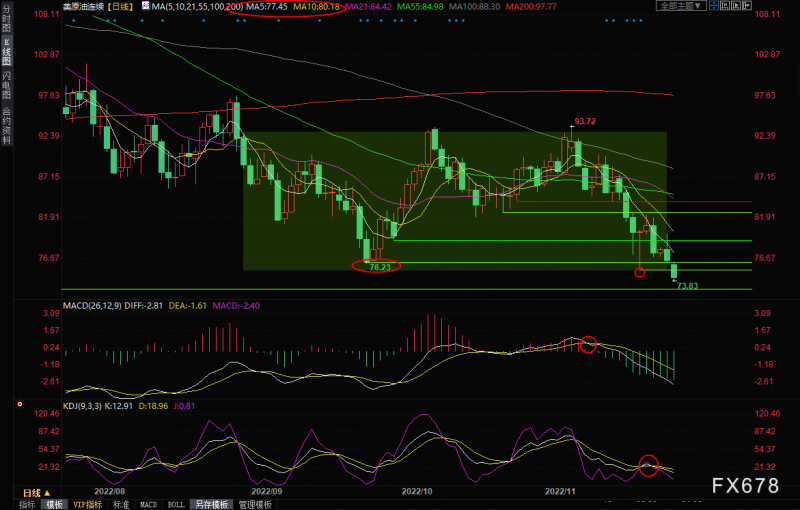Click the 2022/09 date axis label

pos(267,491)
